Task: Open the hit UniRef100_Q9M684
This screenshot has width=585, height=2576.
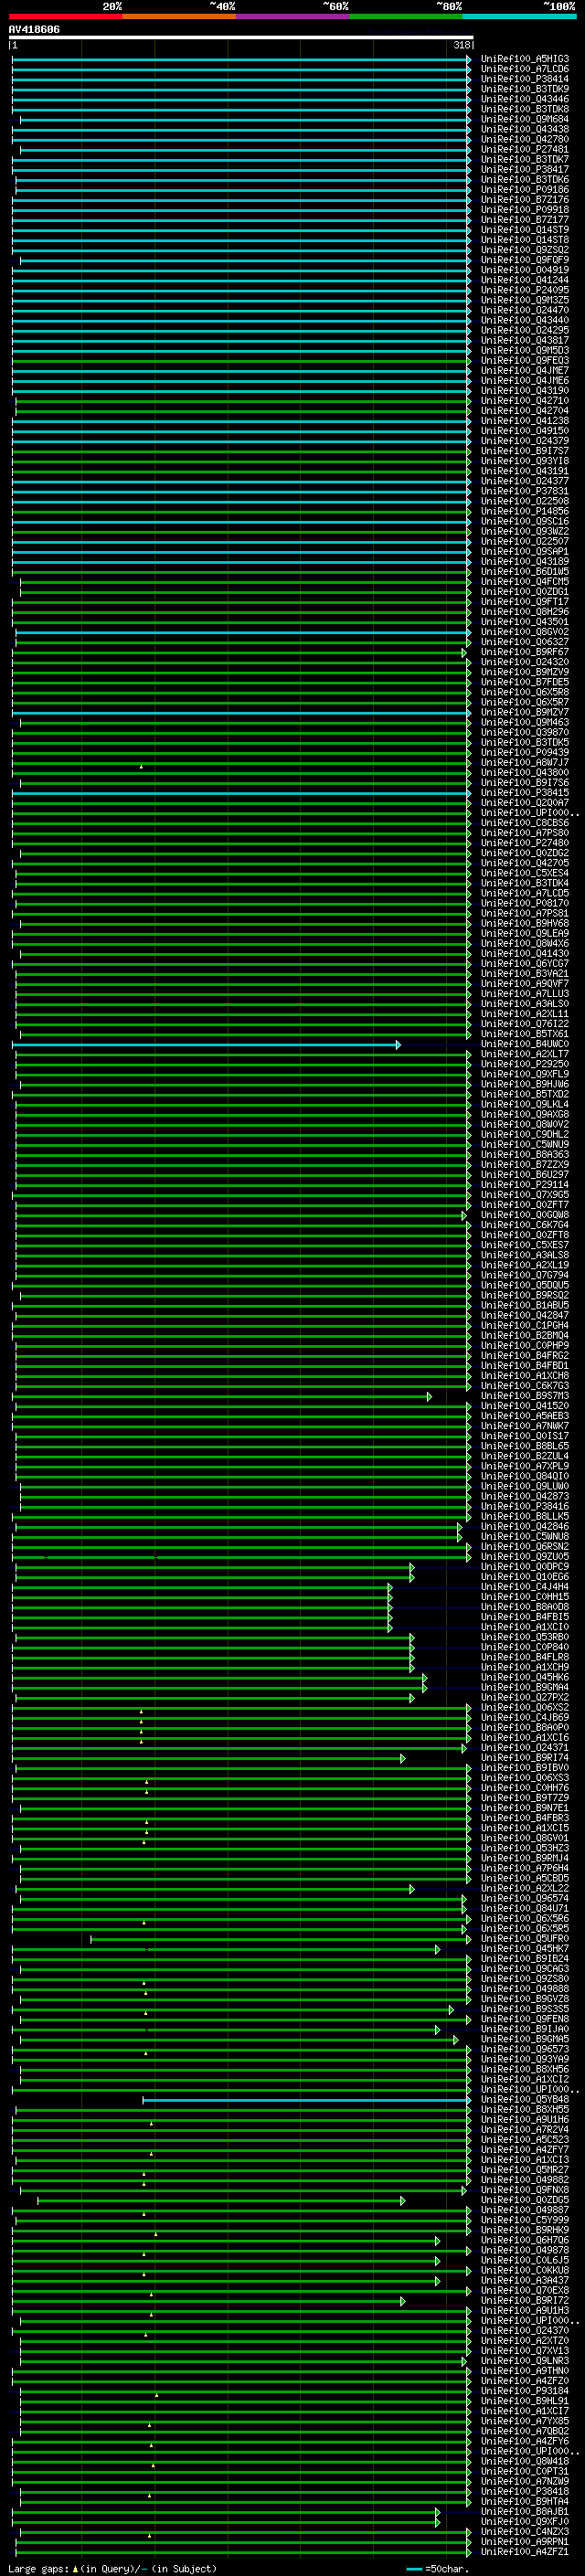Action: click(x=525, y=119)
